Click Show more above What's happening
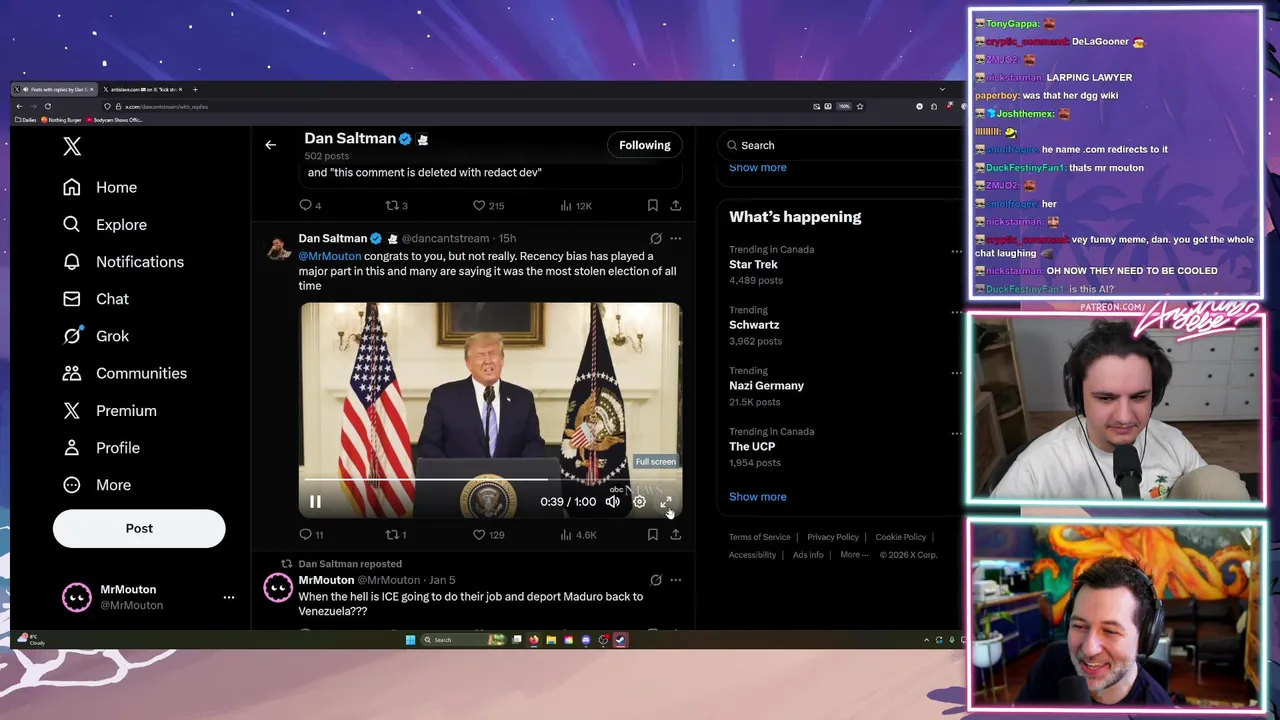 pos(757,167)
